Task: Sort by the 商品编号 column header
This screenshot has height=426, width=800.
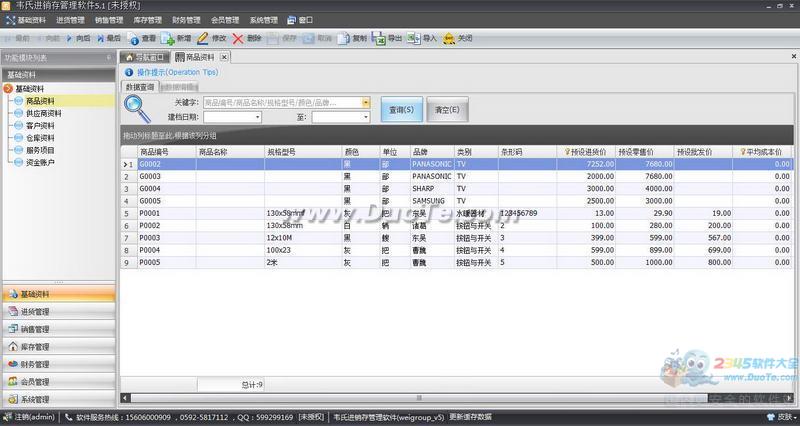Action: (167, 152)
